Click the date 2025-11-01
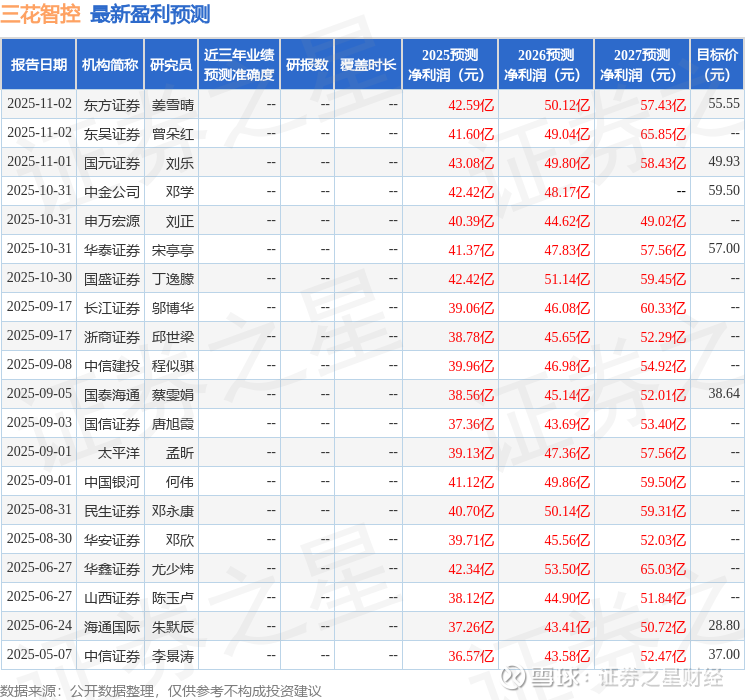745x700 pixels. [39, 161]
